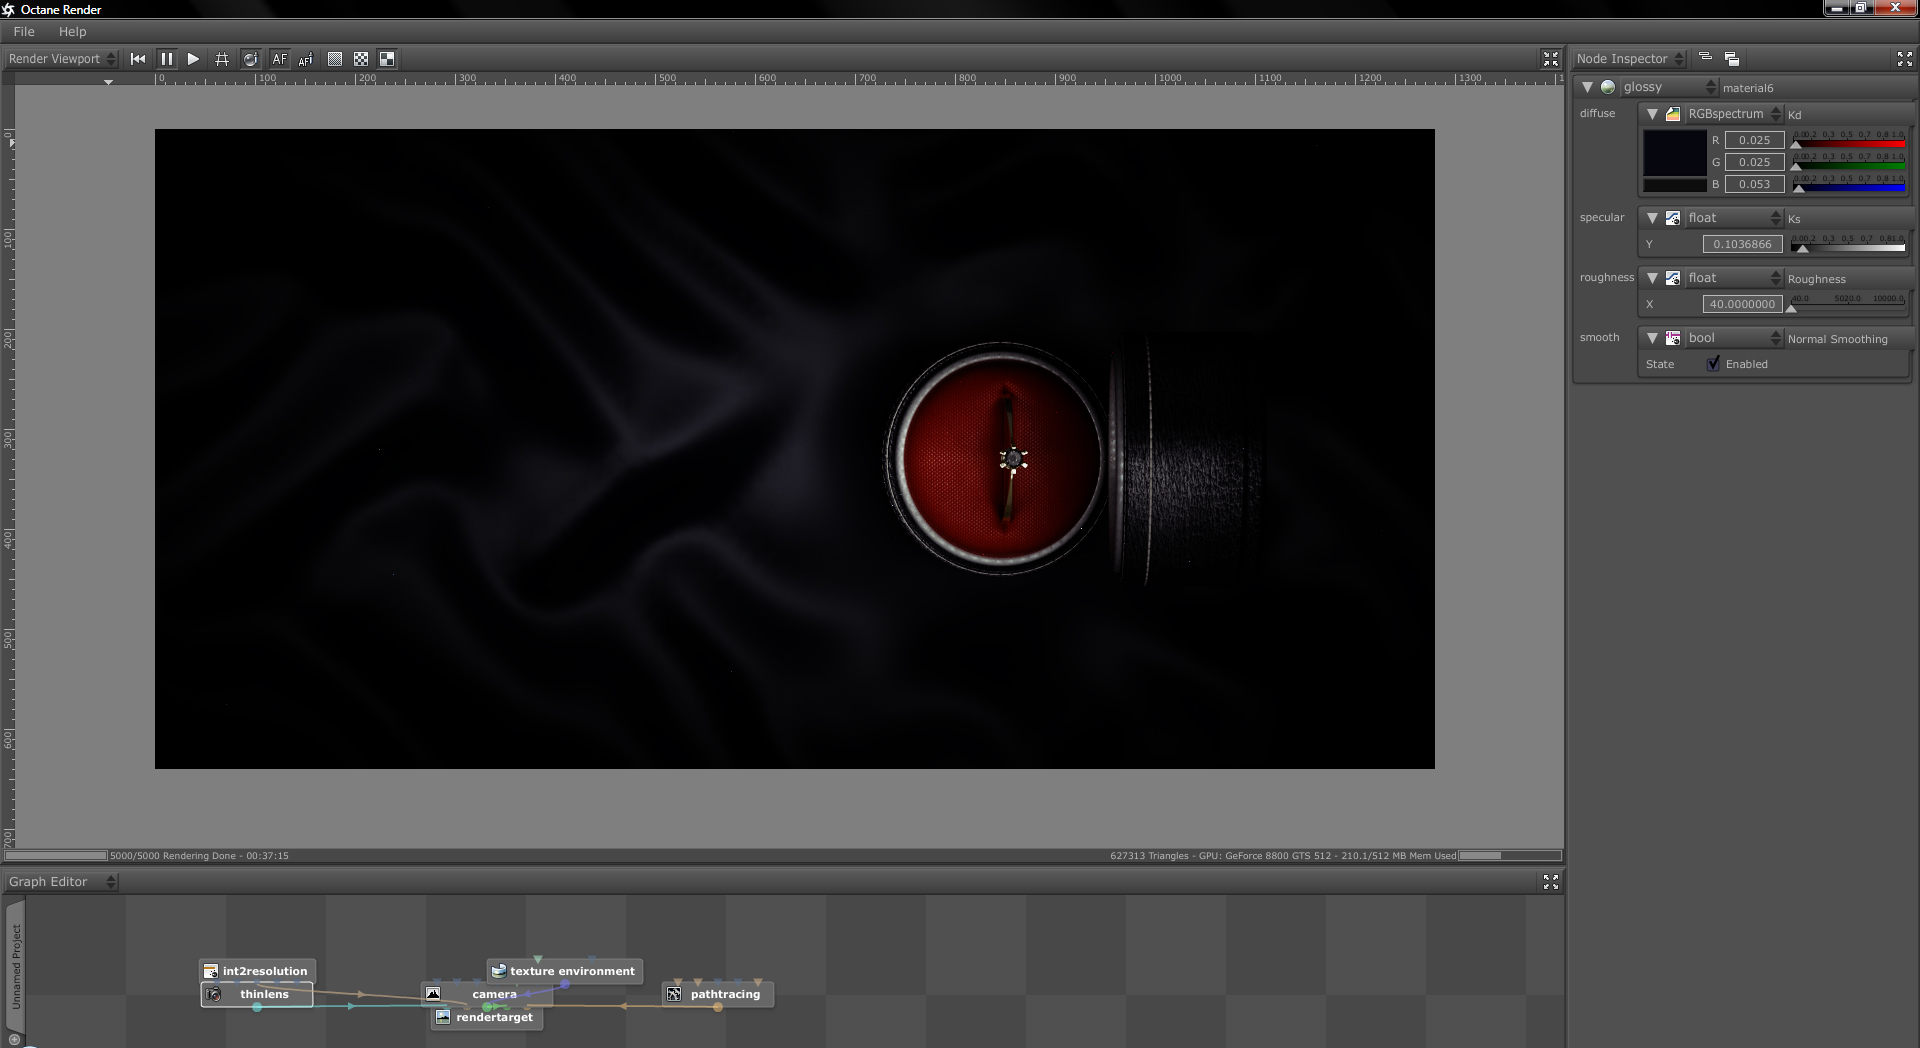The image size is (1920, 1048).
Task: Open the Render Viewport panel selector
Action: pos(62,59)
